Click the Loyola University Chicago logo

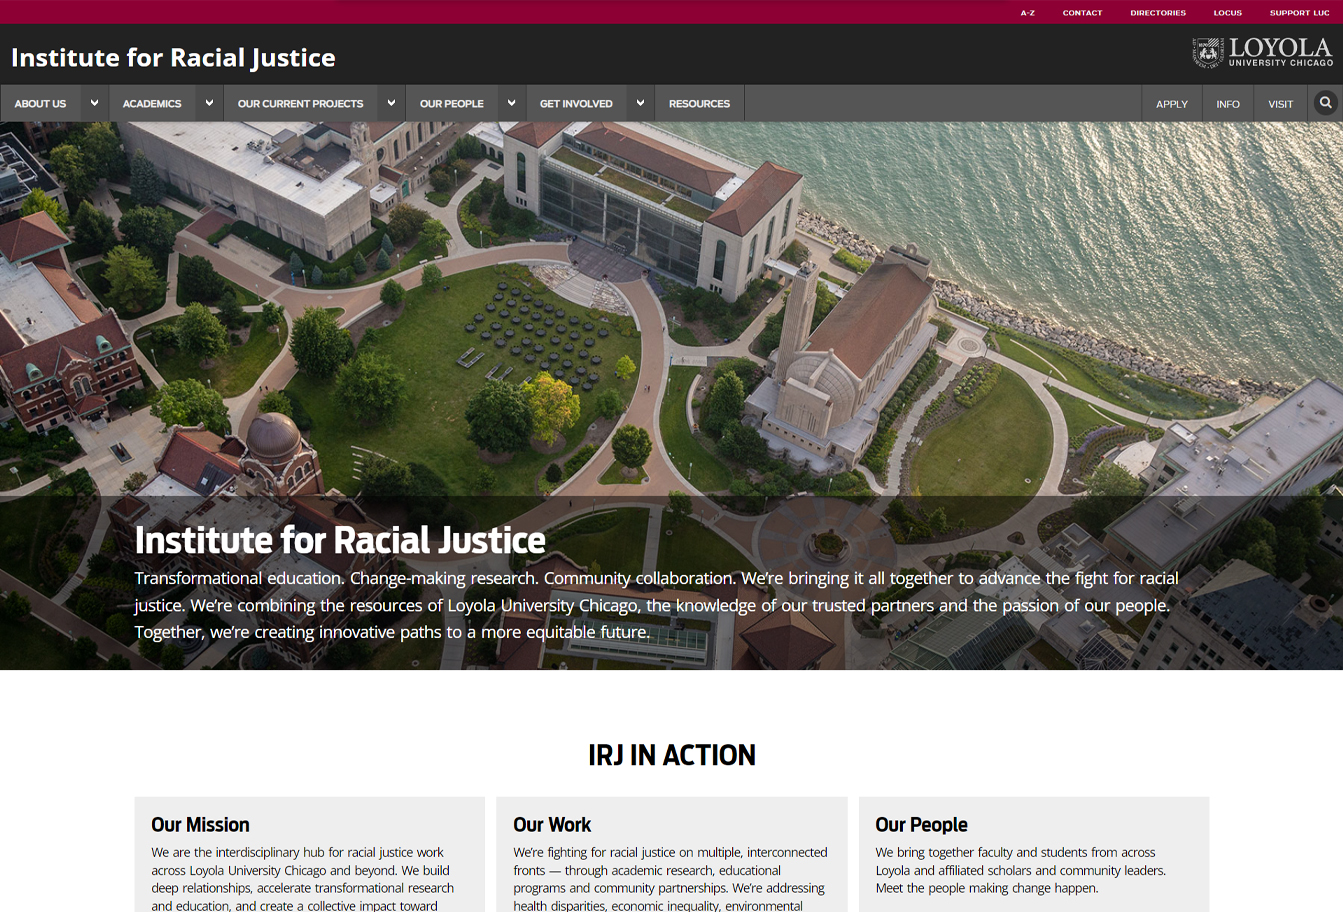(1262, 53)
